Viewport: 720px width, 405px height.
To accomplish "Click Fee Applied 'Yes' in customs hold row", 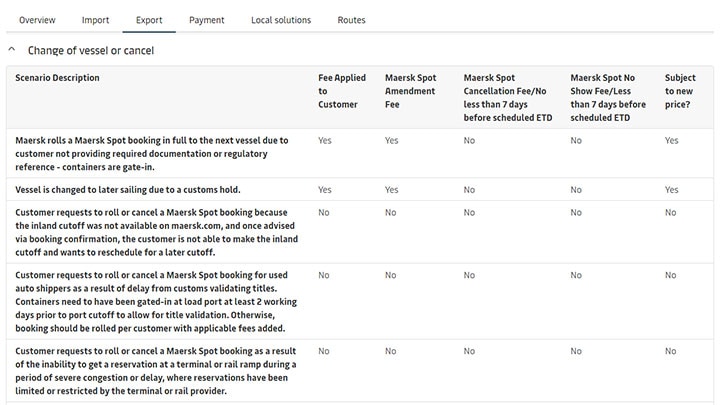I will (325, 190).
